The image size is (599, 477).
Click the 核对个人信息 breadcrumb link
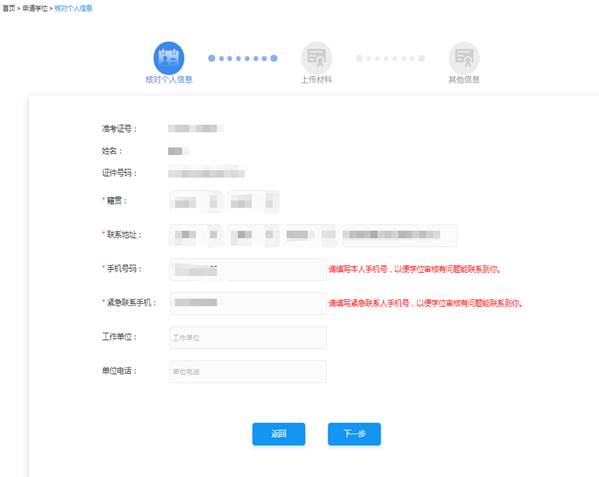73,8
